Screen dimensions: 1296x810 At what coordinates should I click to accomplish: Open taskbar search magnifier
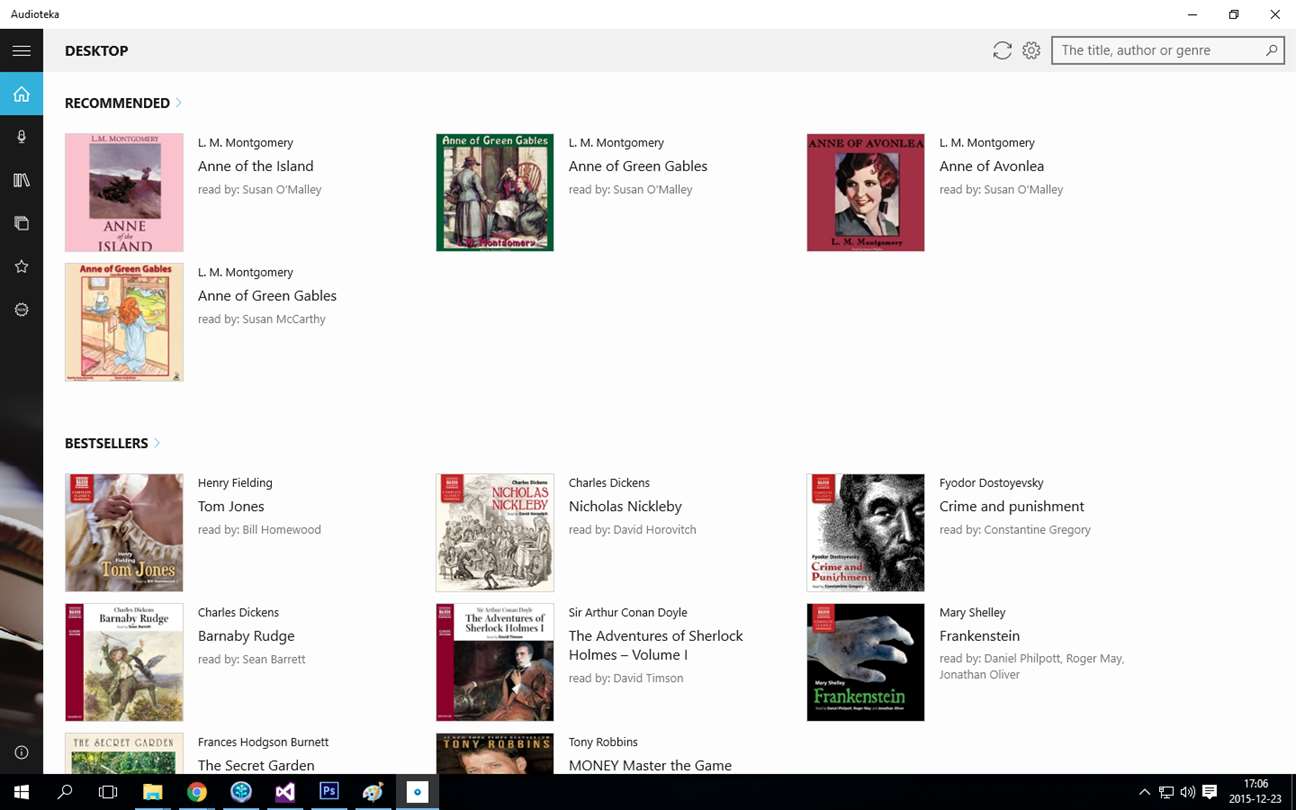[65, 792]
